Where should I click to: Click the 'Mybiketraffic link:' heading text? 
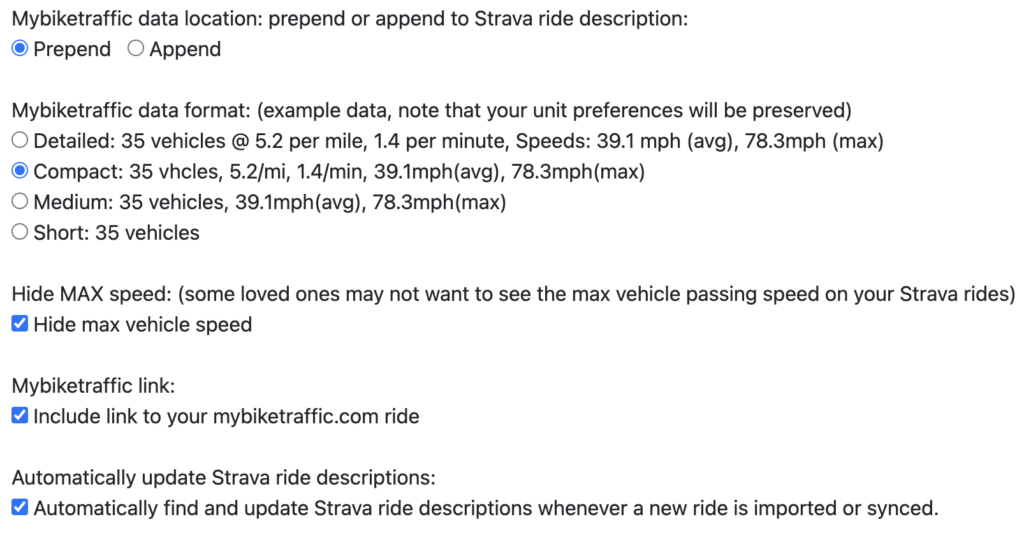coord(93,386)
